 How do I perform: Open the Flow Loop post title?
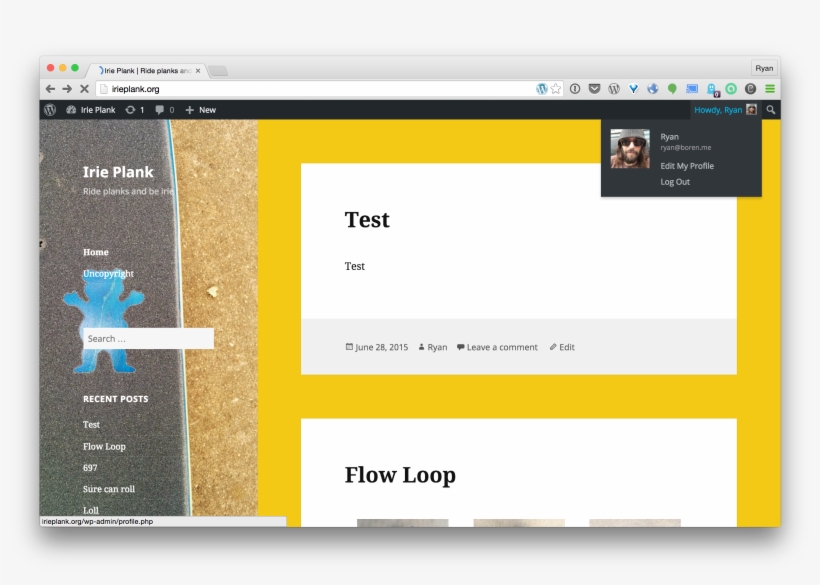[x=400, y=475]
